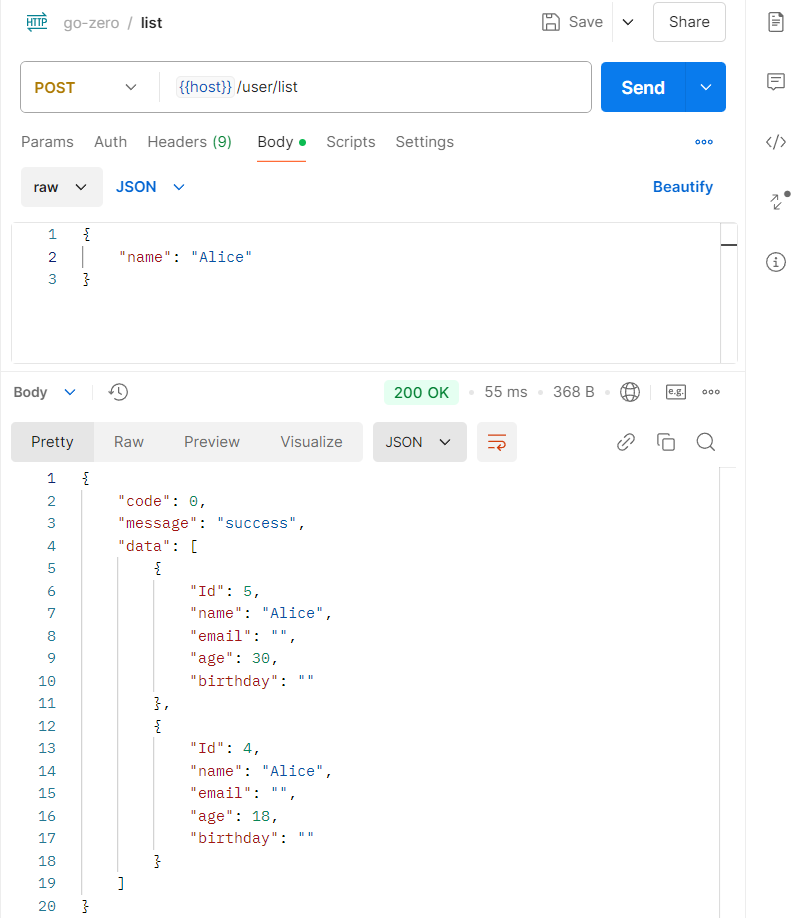The image size is (801, 918).
Task: Click the globe network icon
Action: point(630,392)
